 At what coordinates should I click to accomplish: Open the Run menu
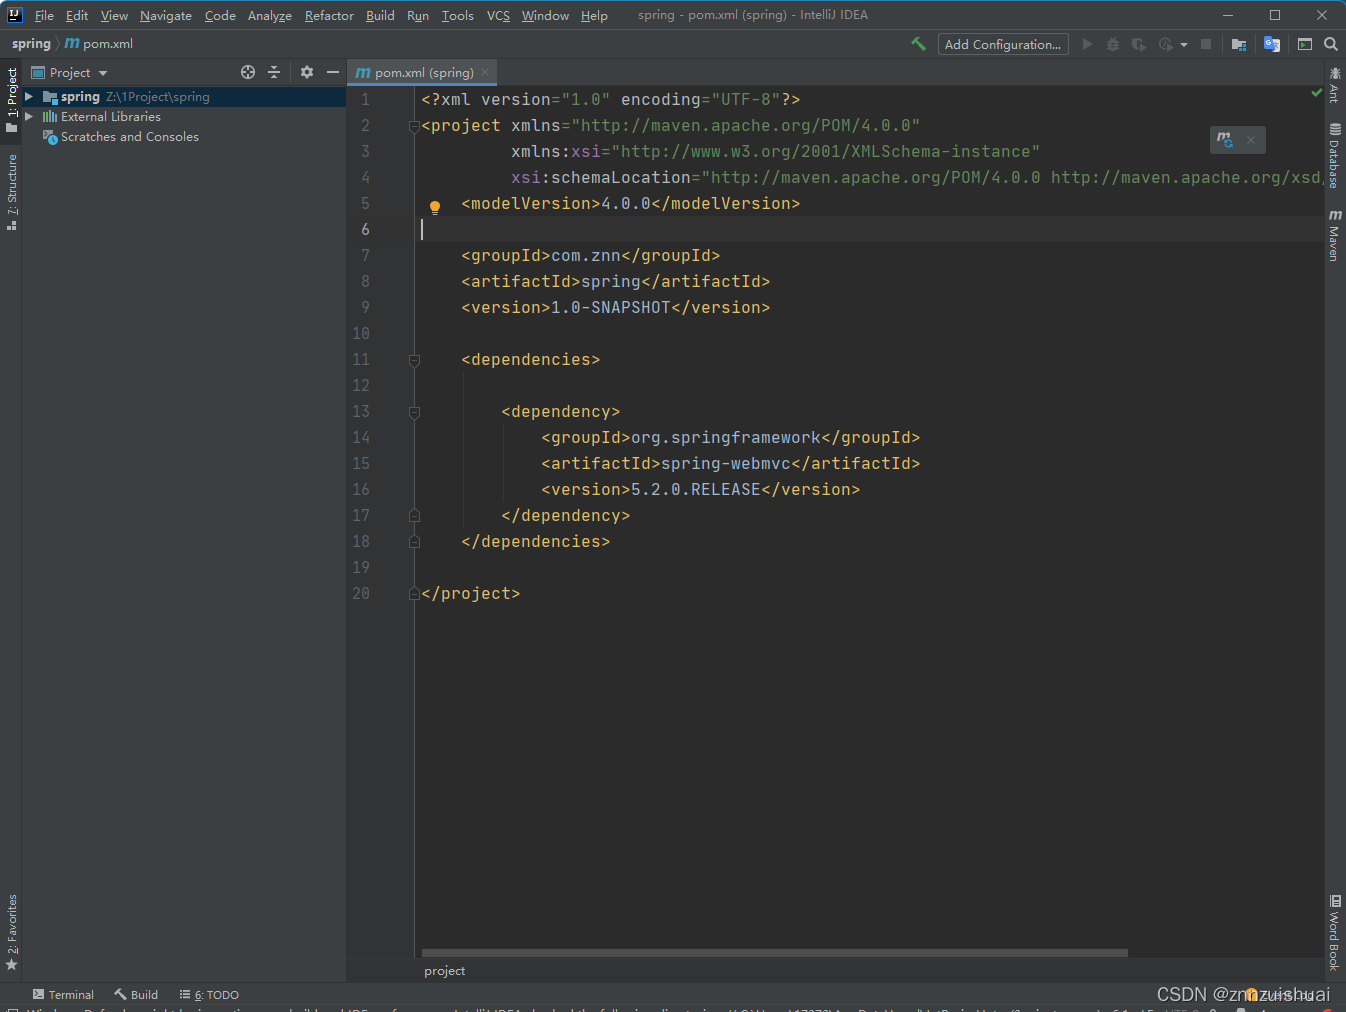click(418, 15)
